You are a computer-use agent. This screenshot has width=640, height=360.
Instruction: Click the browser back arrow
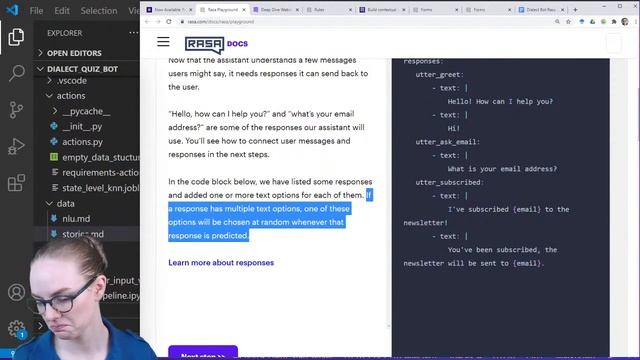coord(147,22)
